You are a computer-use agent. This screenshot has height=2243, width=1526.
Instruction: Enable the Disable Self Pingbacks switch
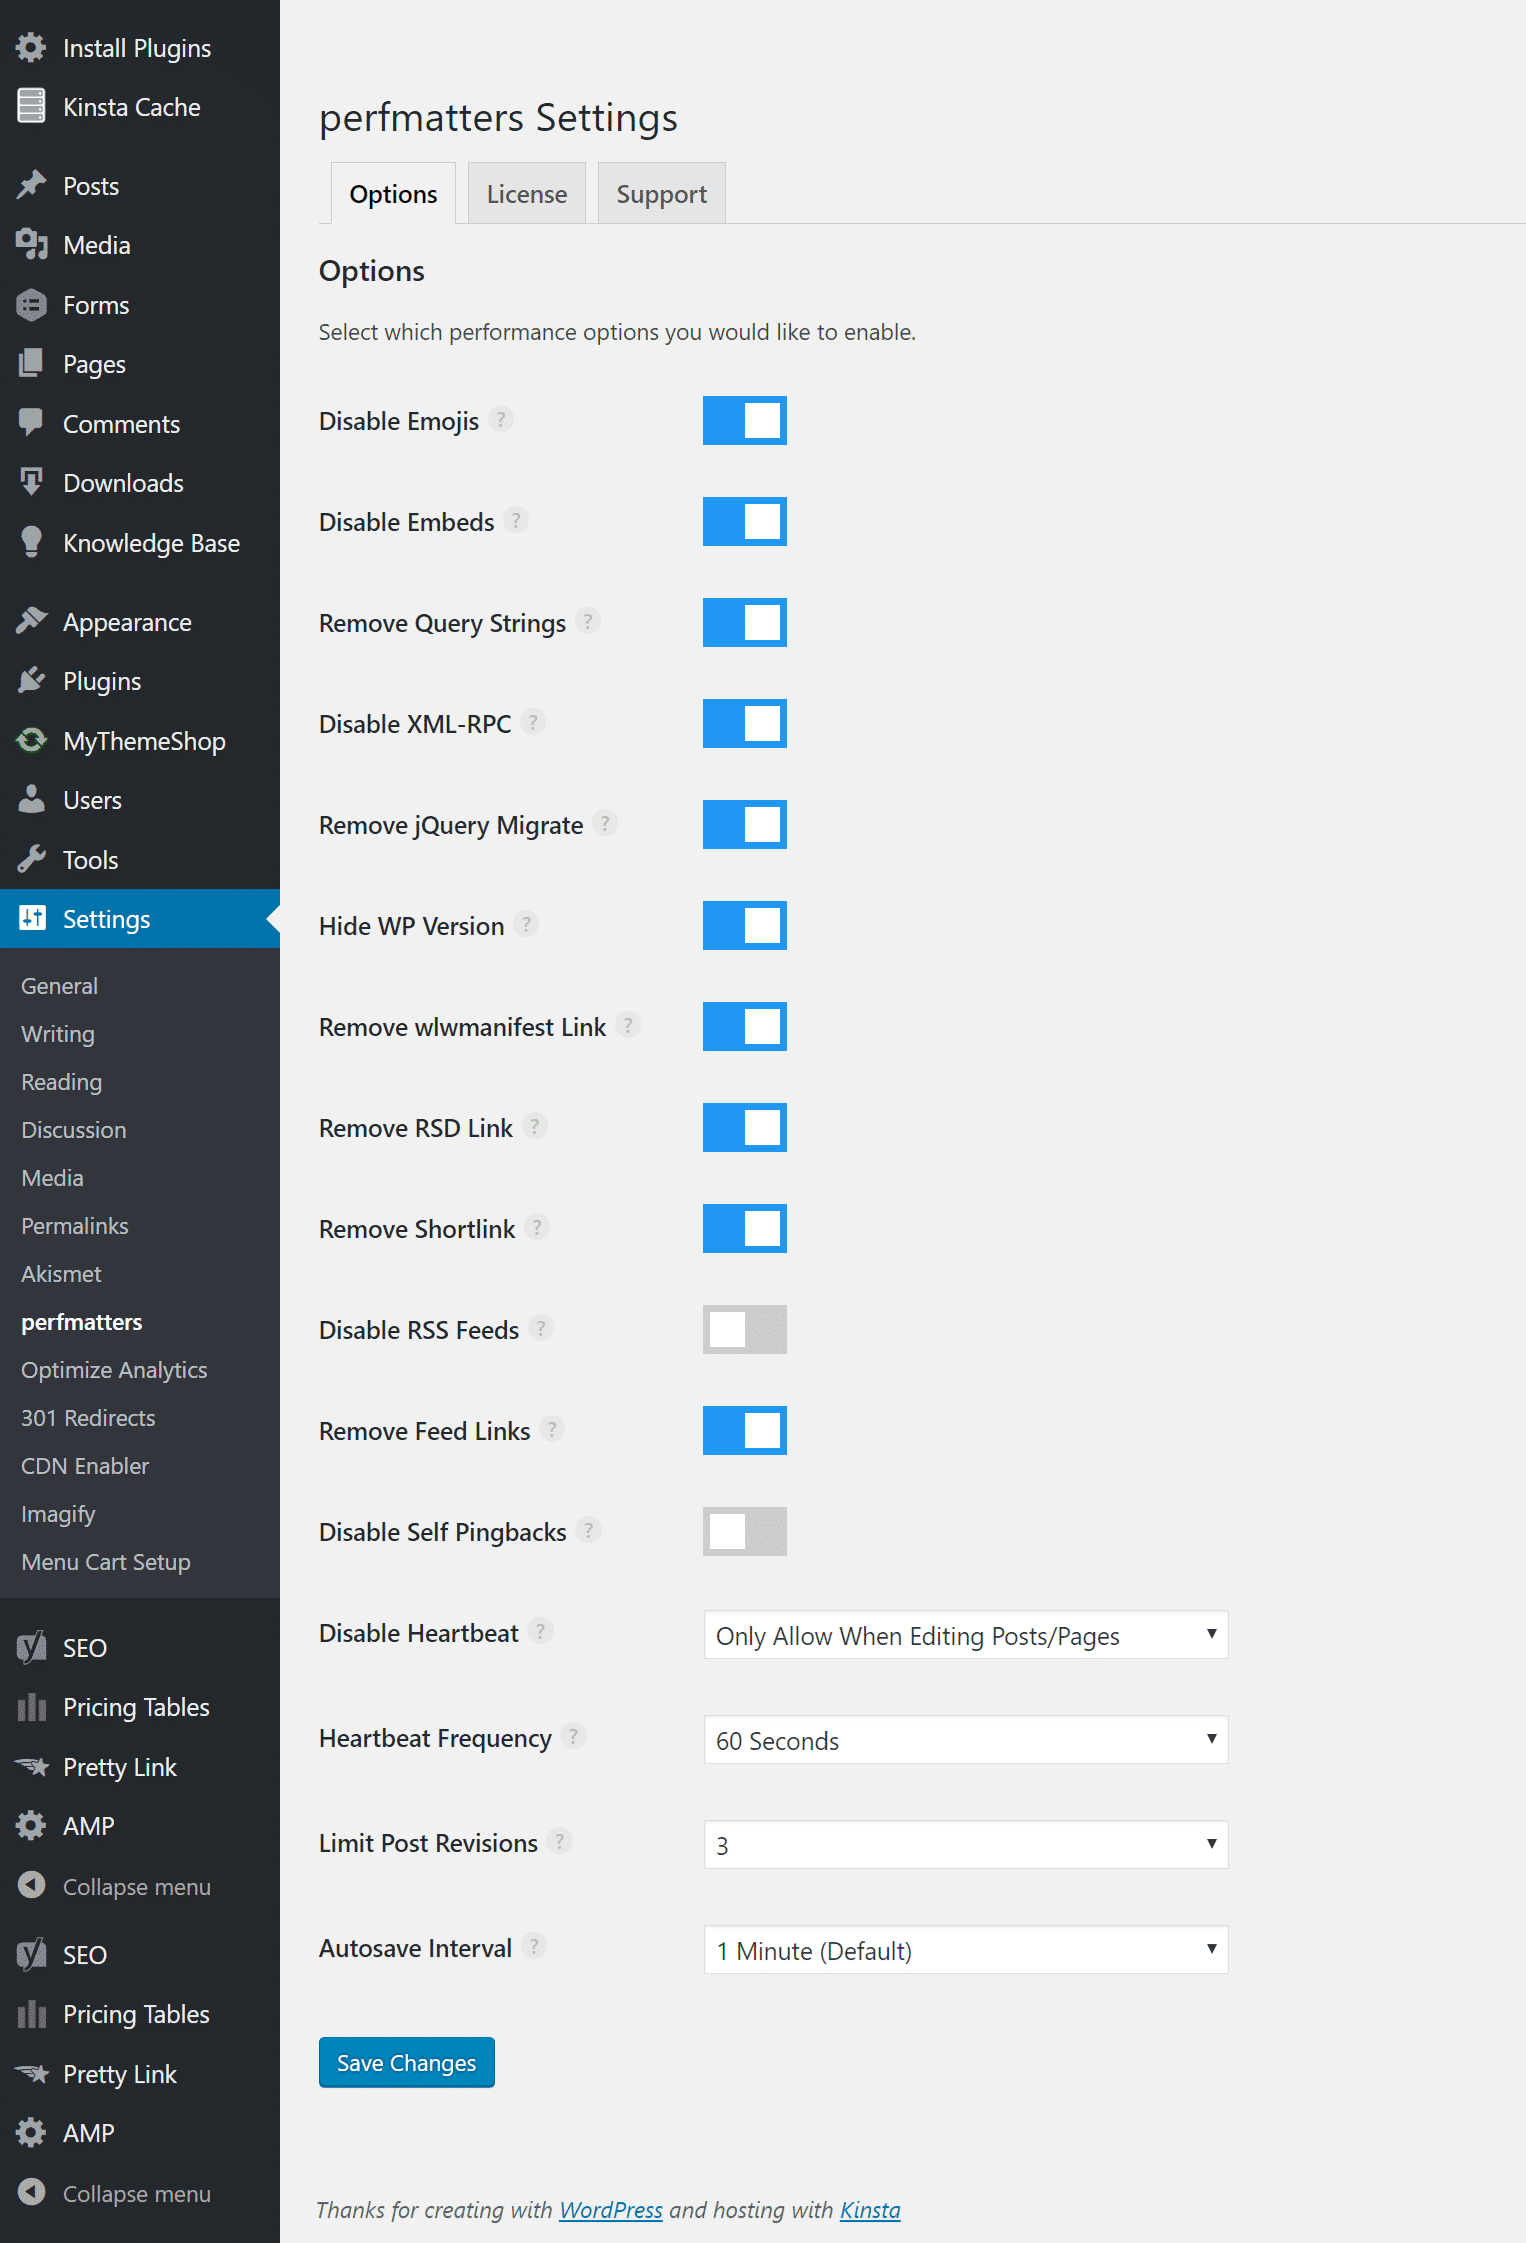(x=744, y=1531)
